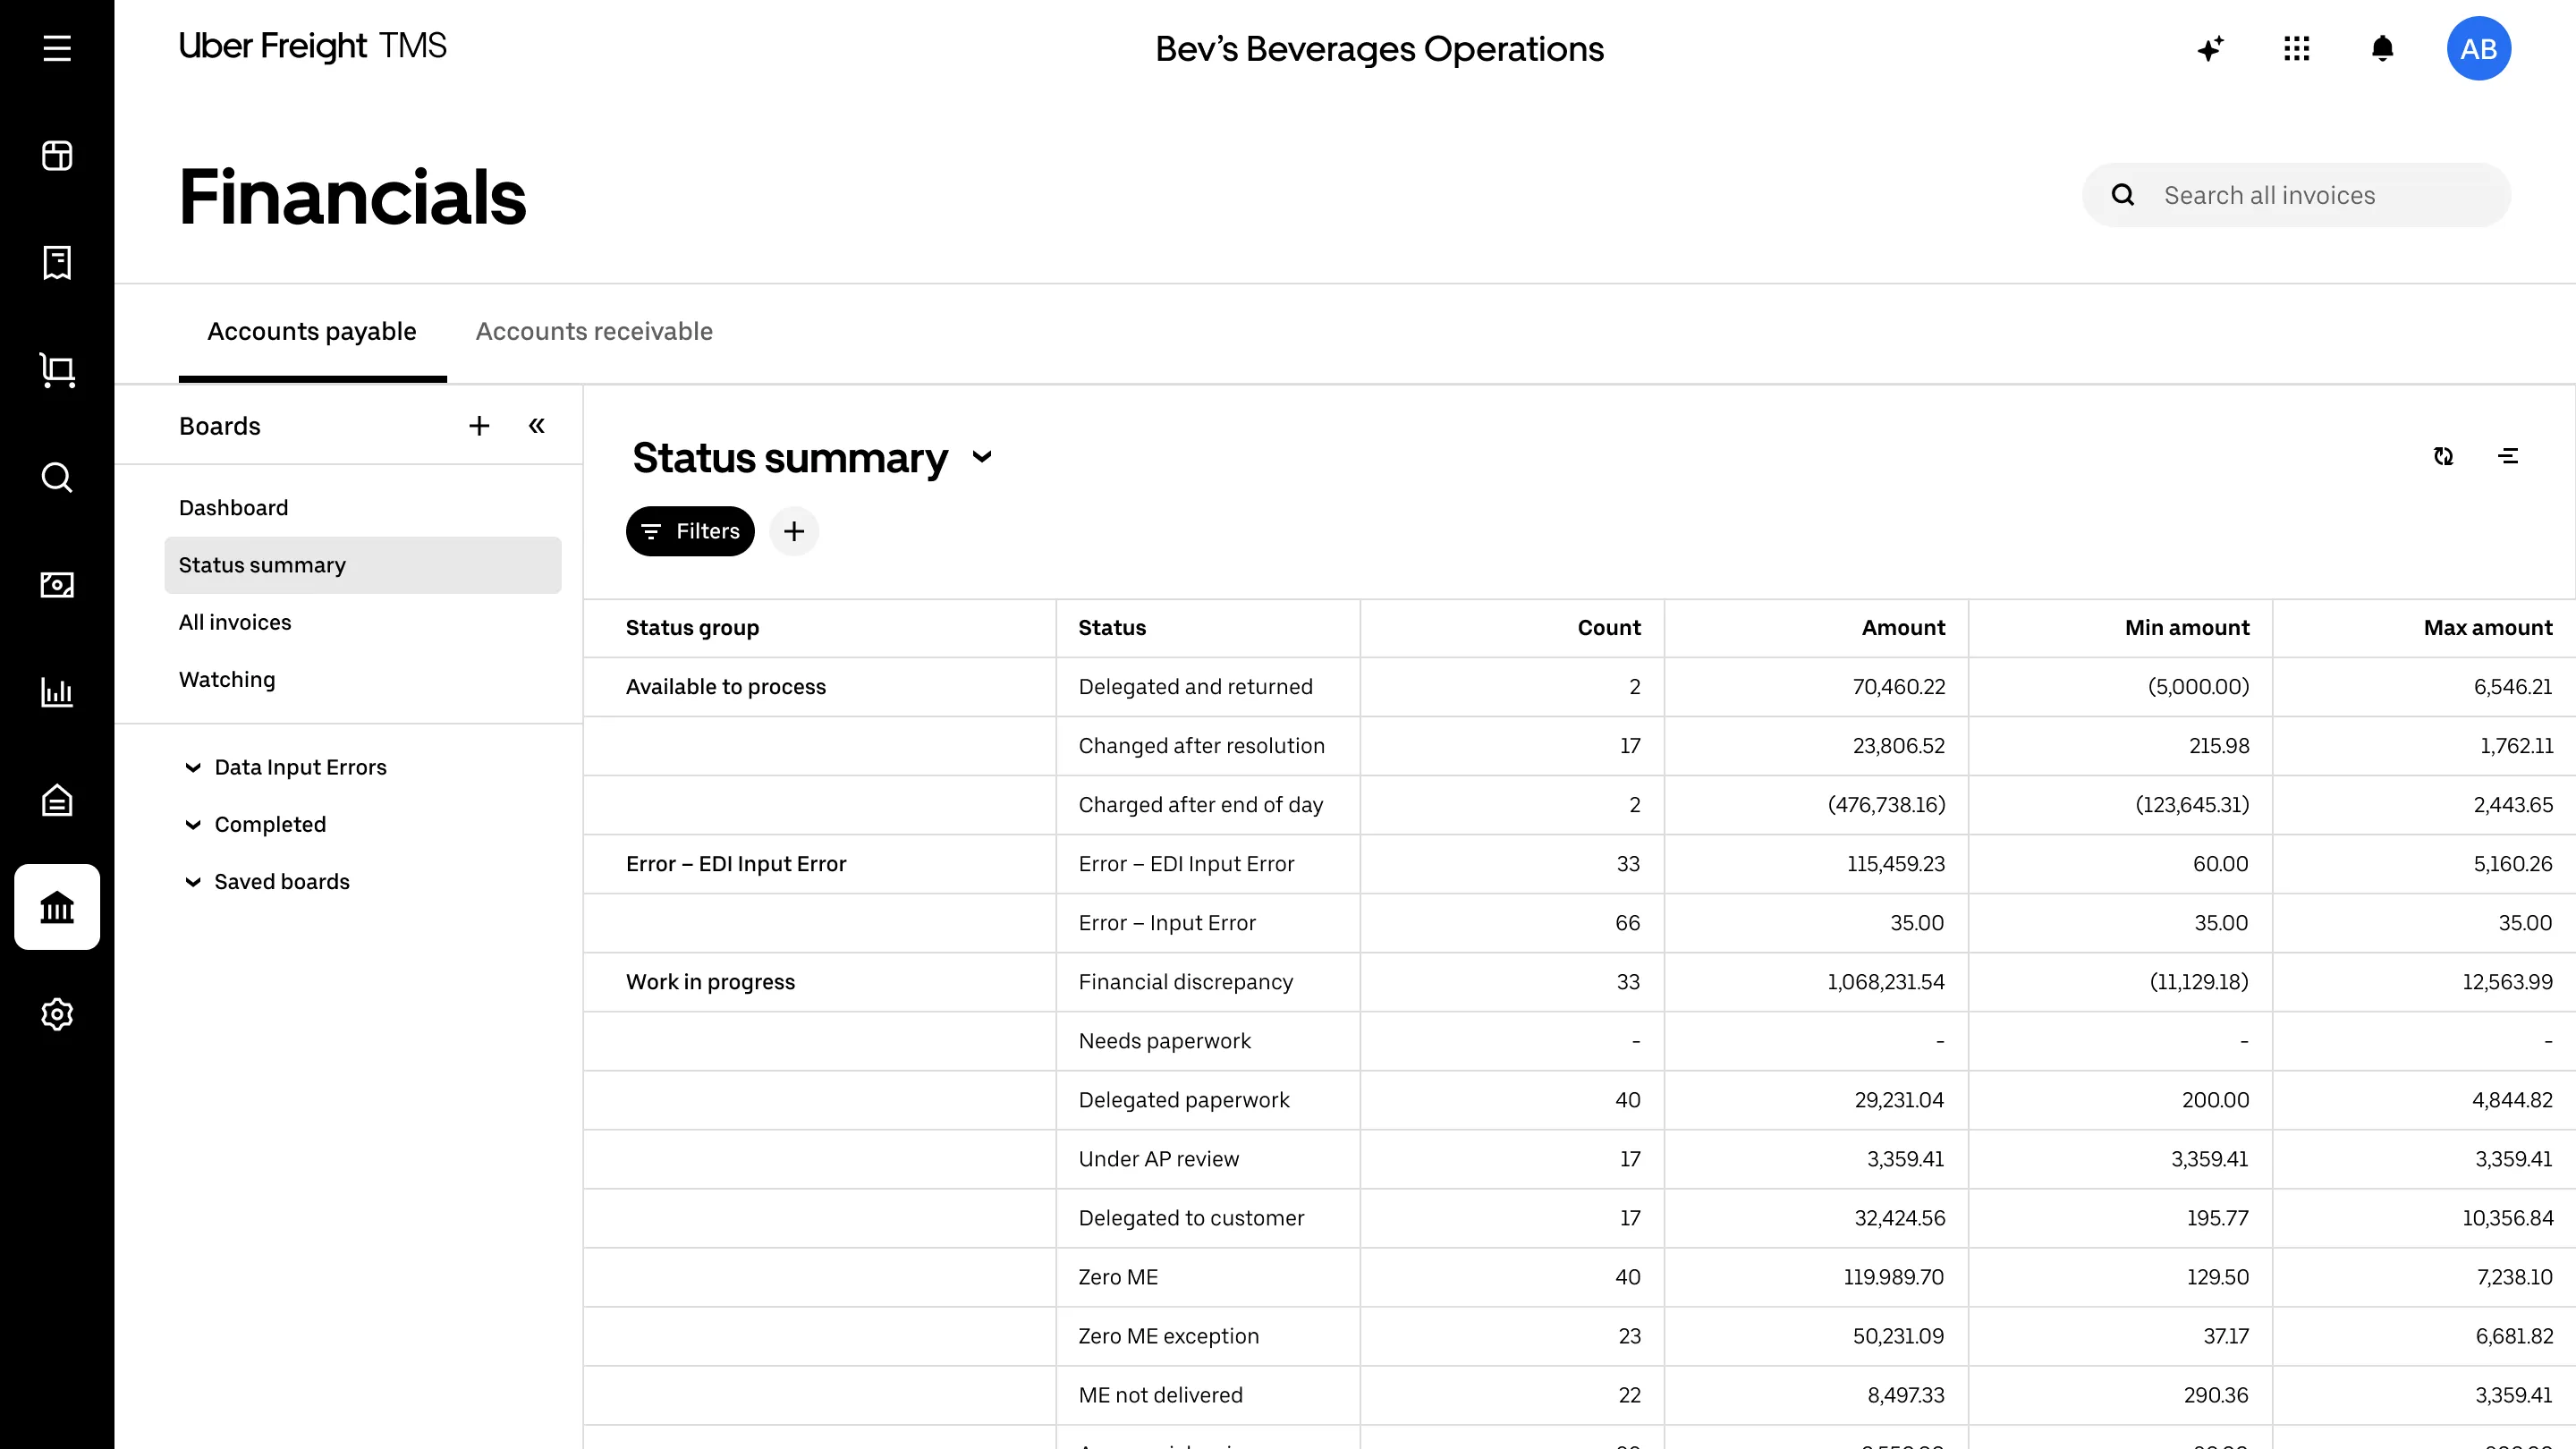Refresh the Status summary table
Screen dimensions: 2576x1449
2444,456
